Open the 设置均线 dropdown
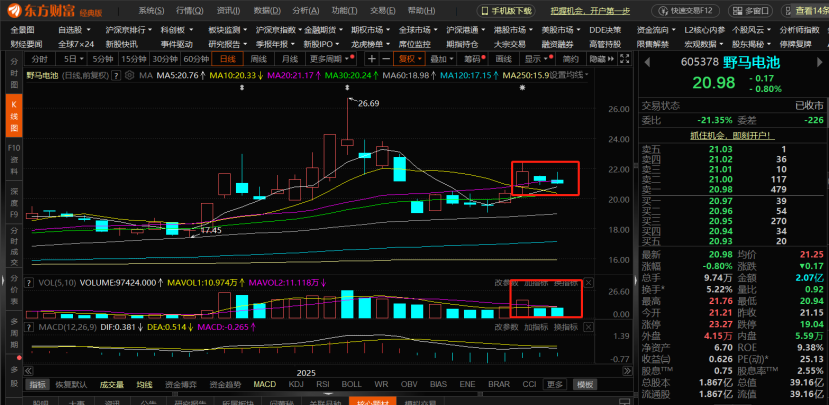This screenshot has width=829, height=405. coord(569,76)
